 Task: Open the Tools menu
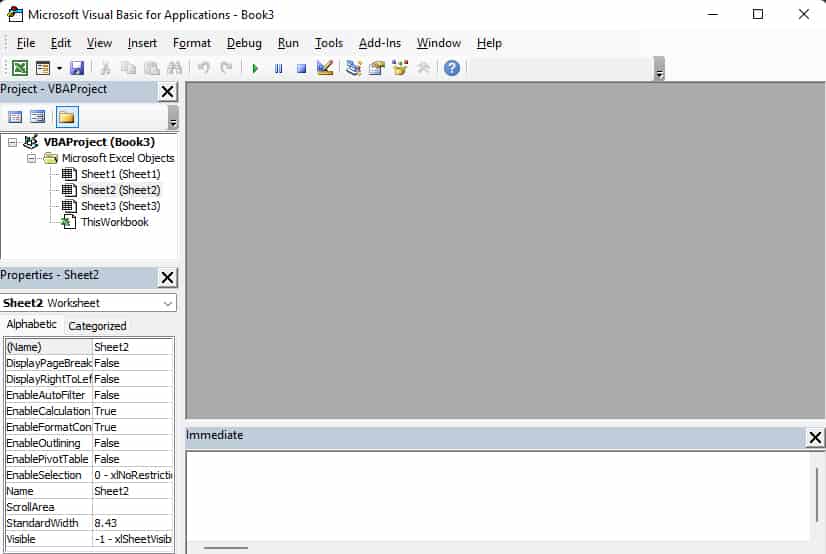point(329,43)
